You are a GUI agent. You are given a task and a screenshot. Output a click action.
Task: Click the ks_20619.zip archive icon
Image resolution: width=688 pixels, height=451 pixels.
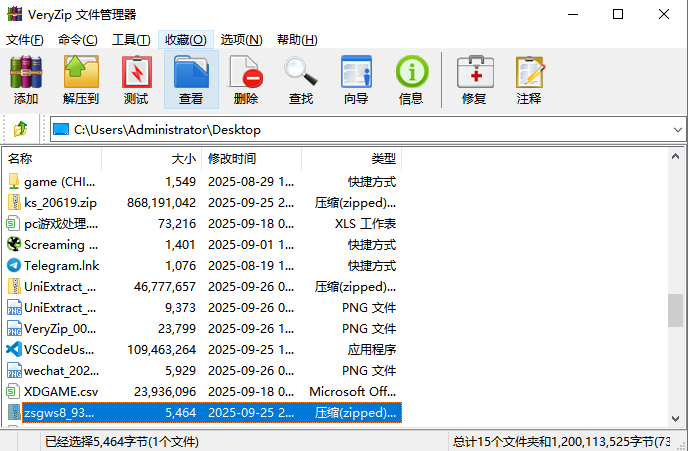[14, 203]
